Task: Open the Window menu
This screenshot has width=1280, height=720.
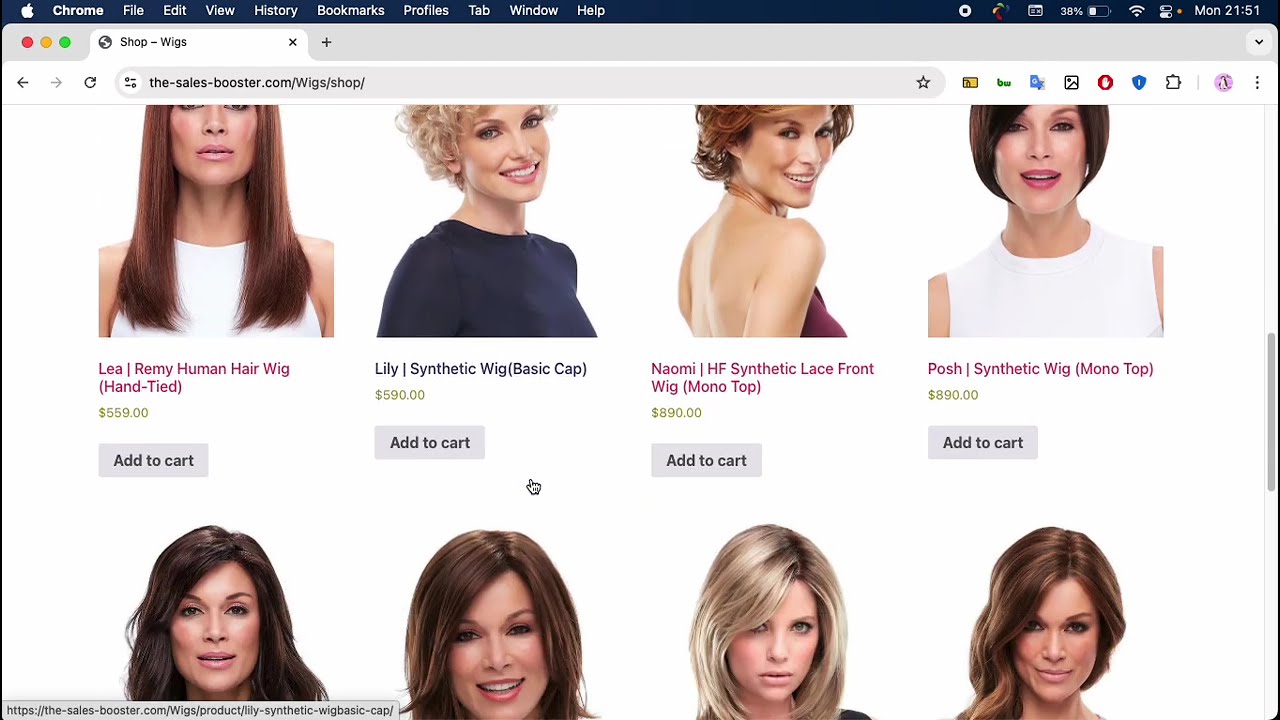Action: (x=534, y=10)
